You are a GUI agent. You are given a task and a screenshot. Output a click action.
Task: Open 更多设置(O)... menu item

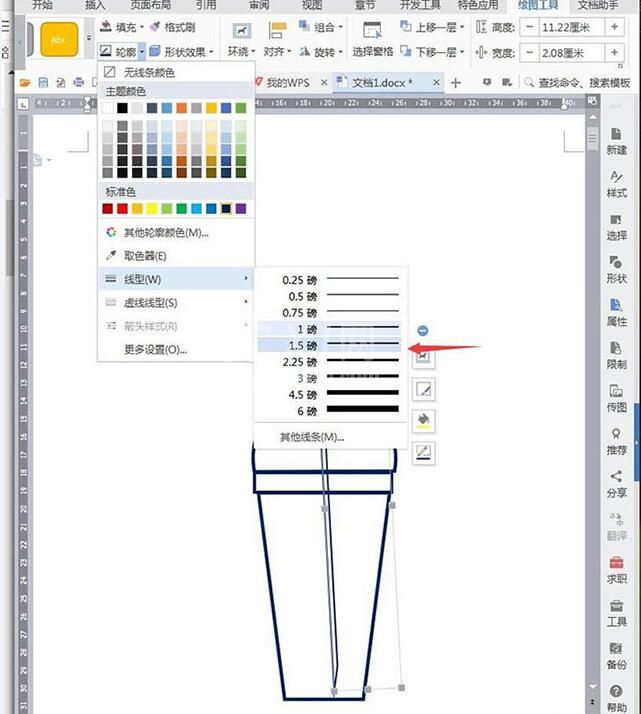[x=175, y=349]
